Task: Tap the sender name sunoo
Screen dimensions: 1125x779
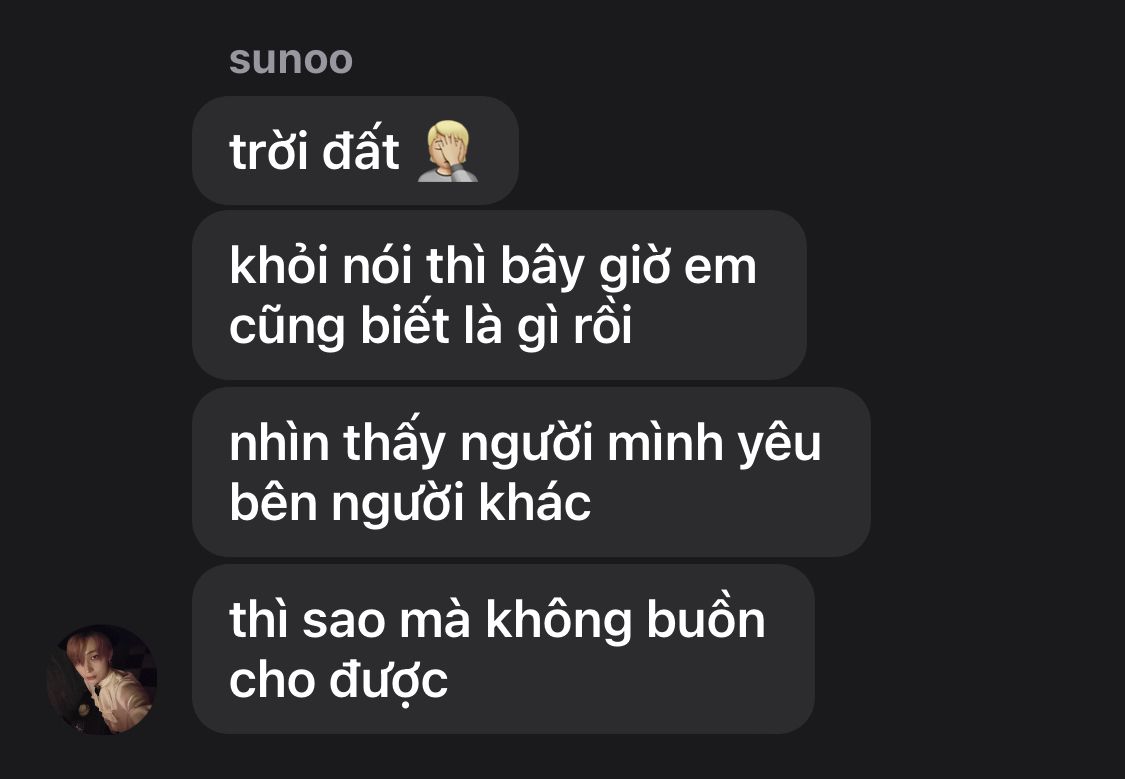Action: (291, 60)
